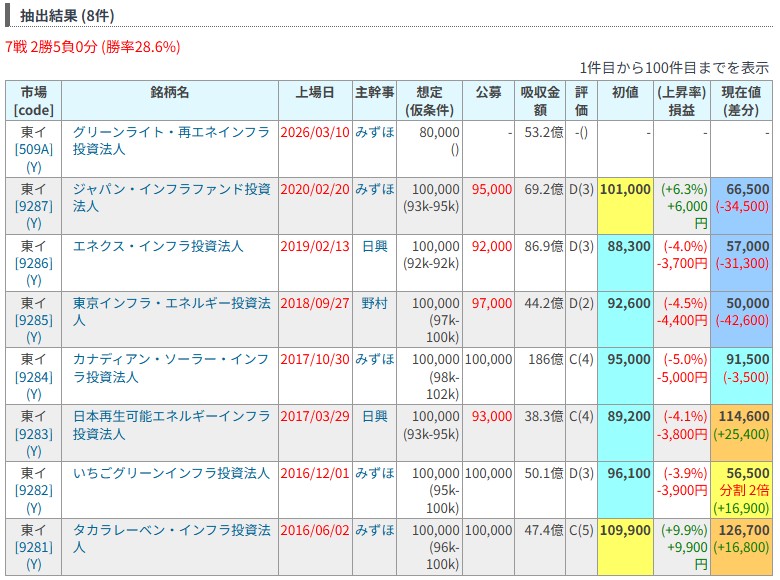Image resolution: width=780 pixels, height=580 pixels.
Task: Click いちごグリーンインフラ投資法人 link
Action: [170, 474]
